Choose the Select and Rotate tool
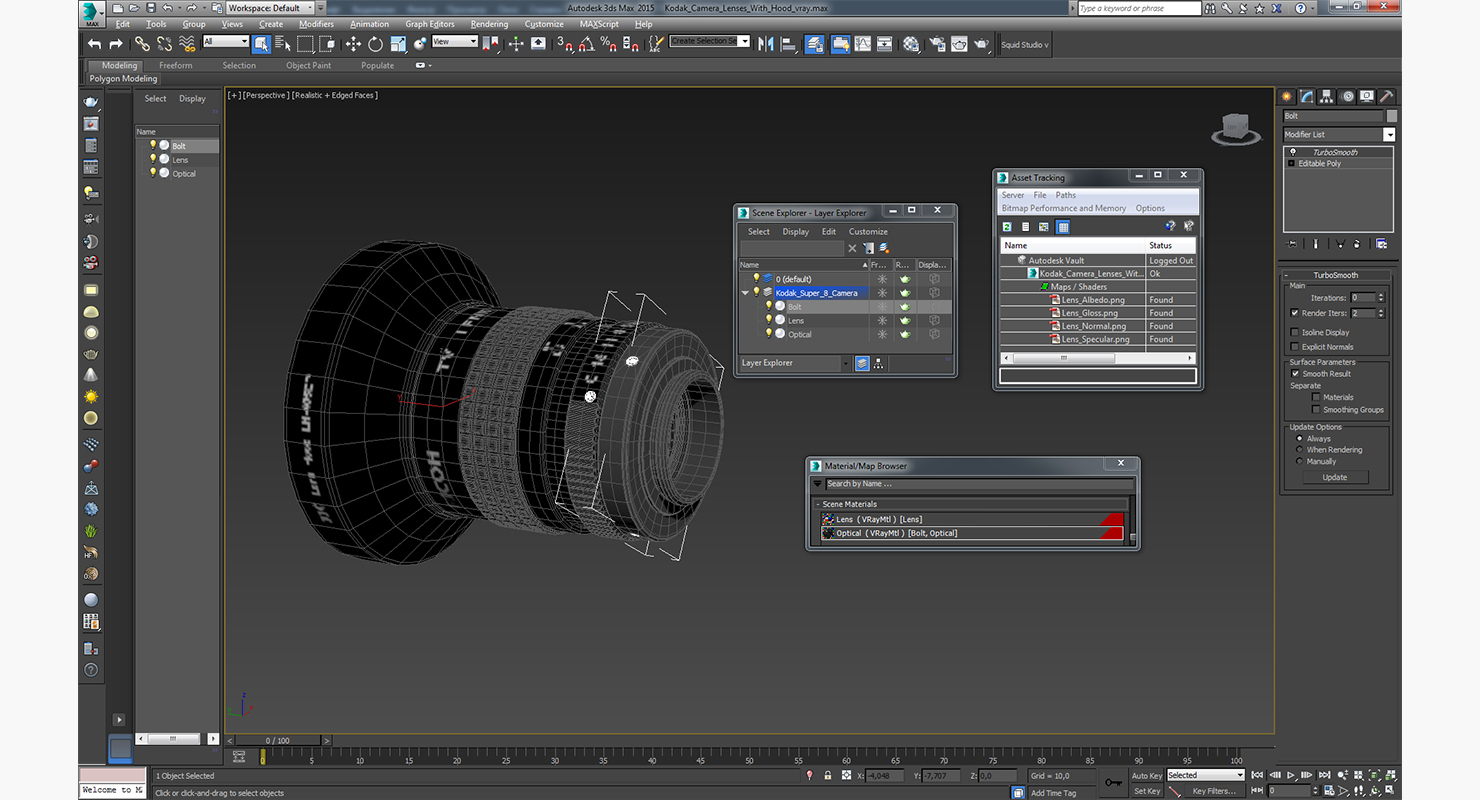Image resolution: width=1480 pixels, height=800 pixels. point(375,44)
